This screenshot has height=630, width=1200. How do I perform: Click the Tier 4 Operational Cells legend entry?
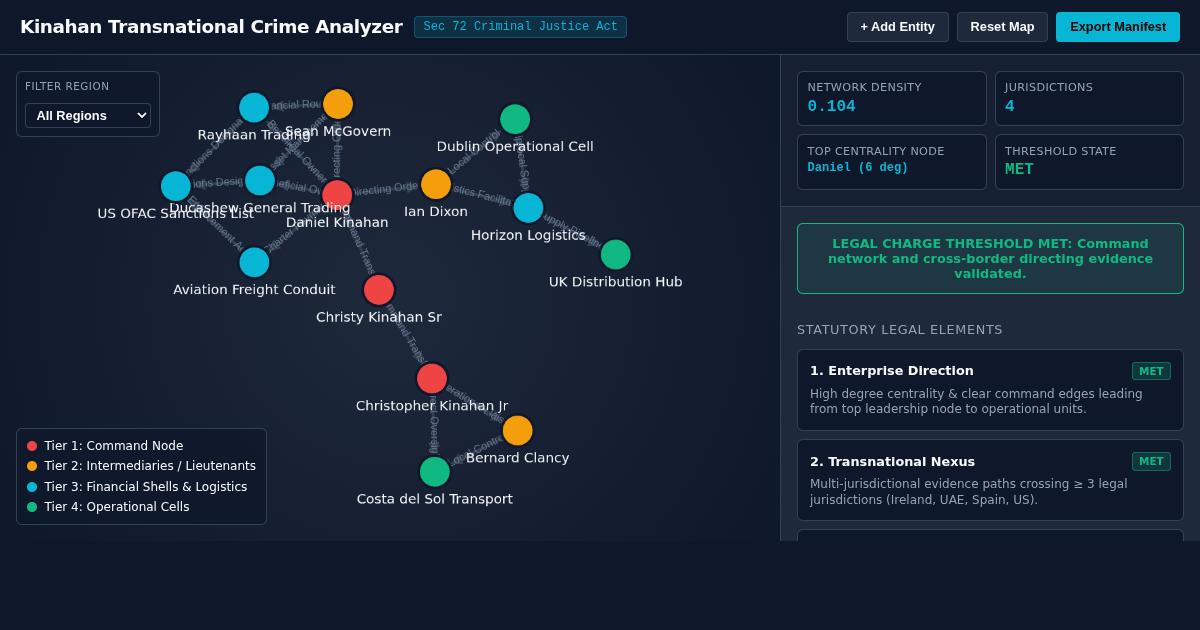(108, 507)
